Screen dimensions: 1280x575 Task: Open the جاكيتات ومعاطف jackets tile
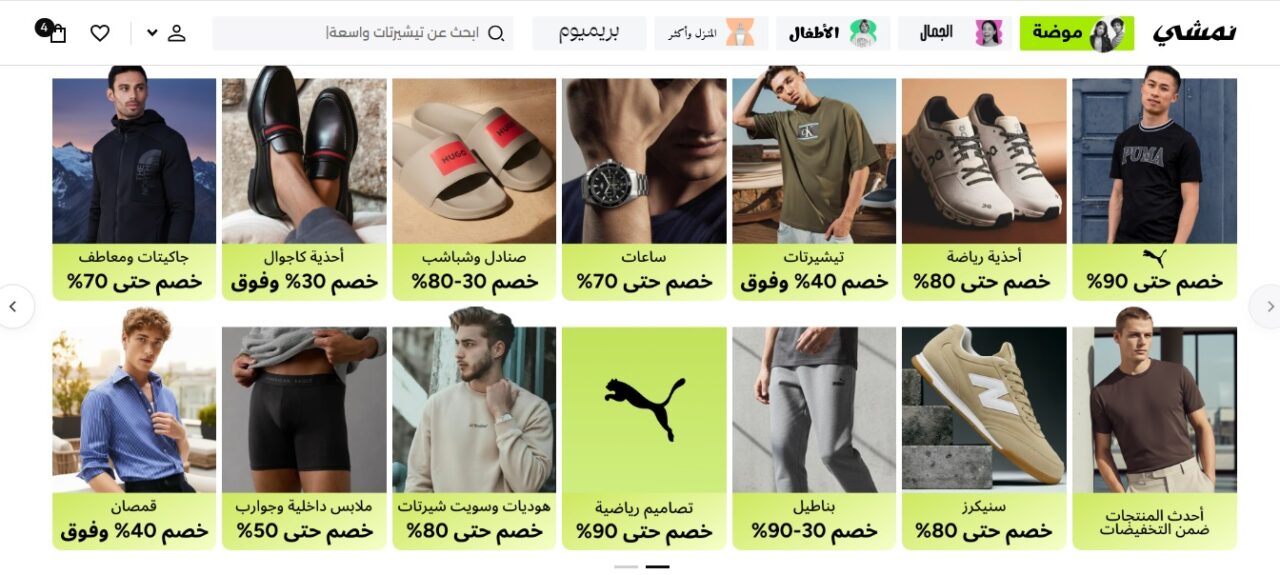coord(134,189)
